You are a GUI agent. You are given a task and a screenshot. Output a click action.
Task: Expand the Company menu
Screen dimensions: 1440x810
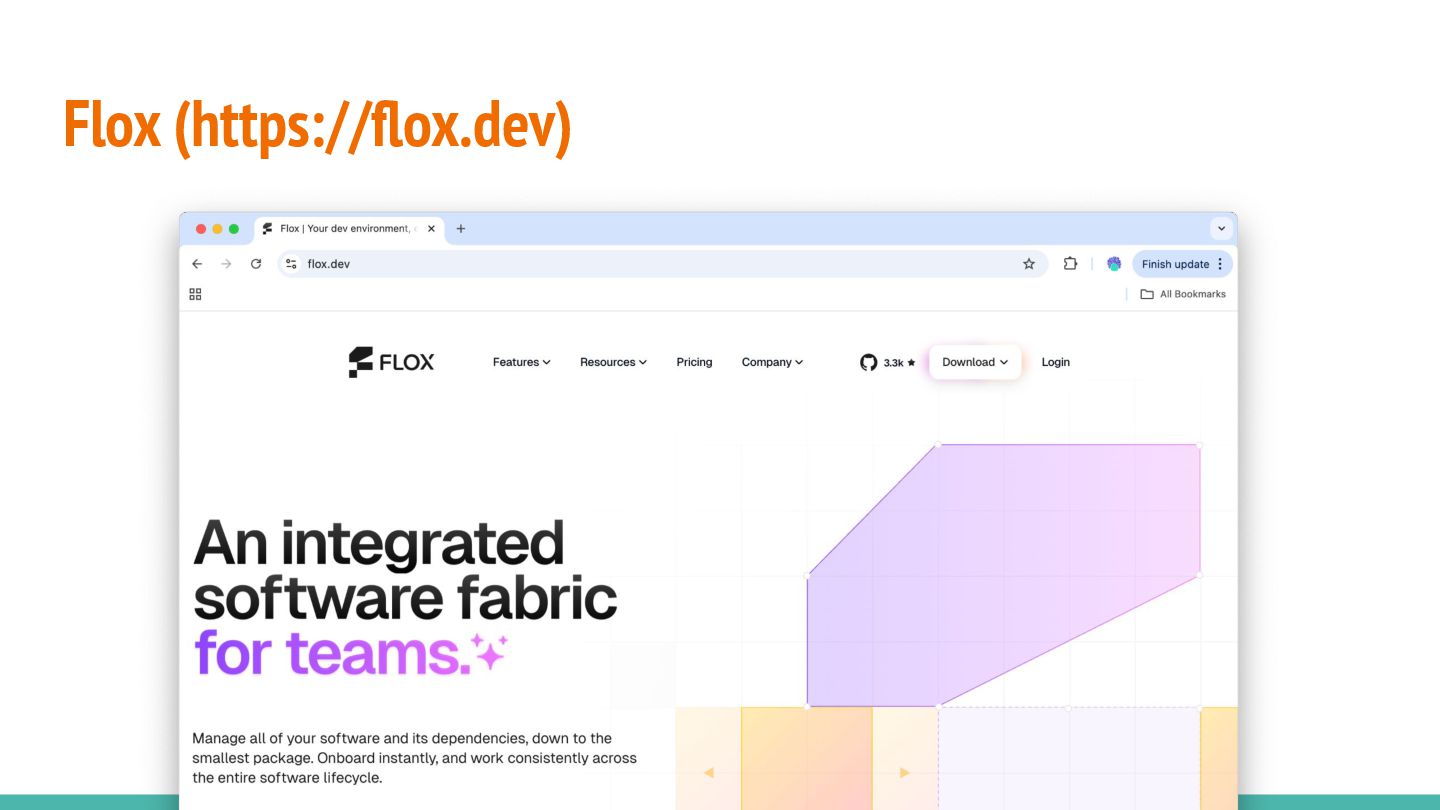pos(772,362)
